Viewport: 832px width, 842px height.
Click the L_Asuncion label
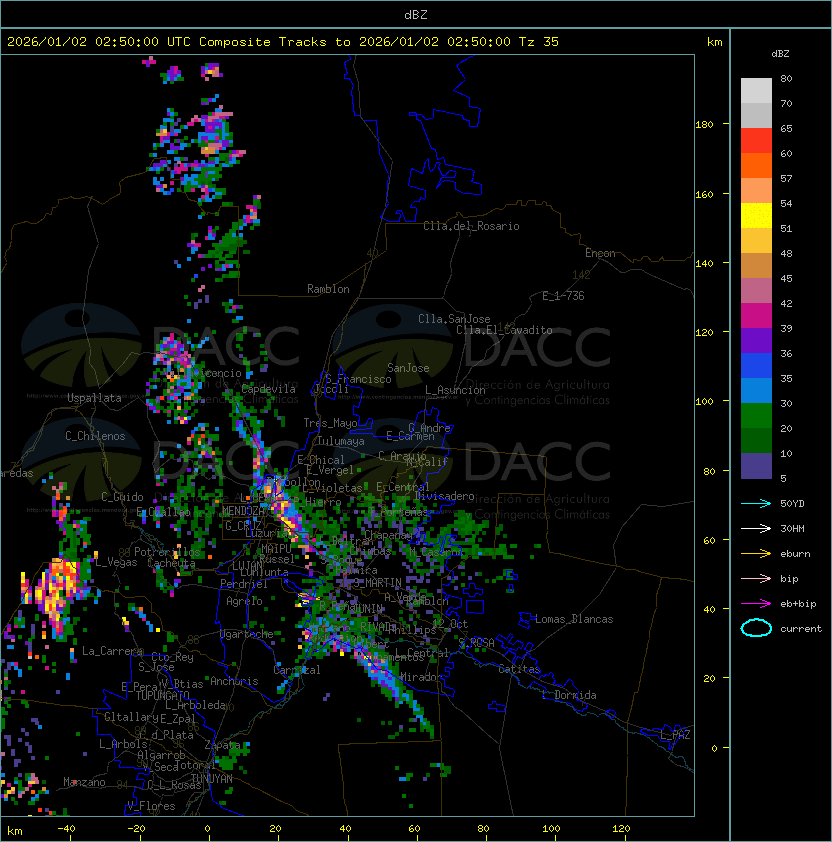pyautogui.click(x=455, y=390)
